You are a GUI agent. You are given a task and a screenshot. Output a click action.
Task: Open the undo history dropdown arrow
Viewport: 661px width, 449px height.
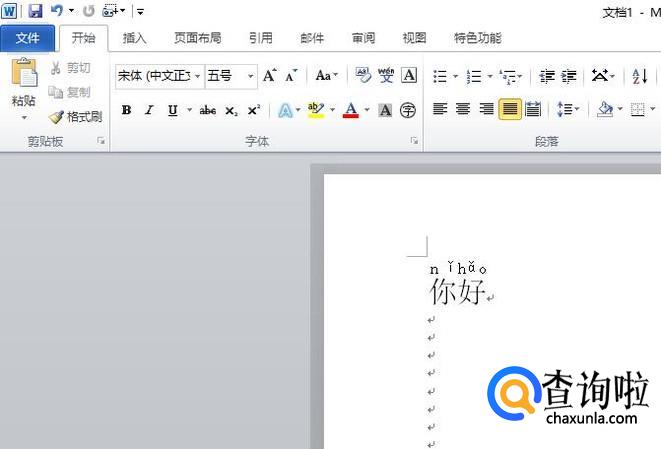coord(71,11)
